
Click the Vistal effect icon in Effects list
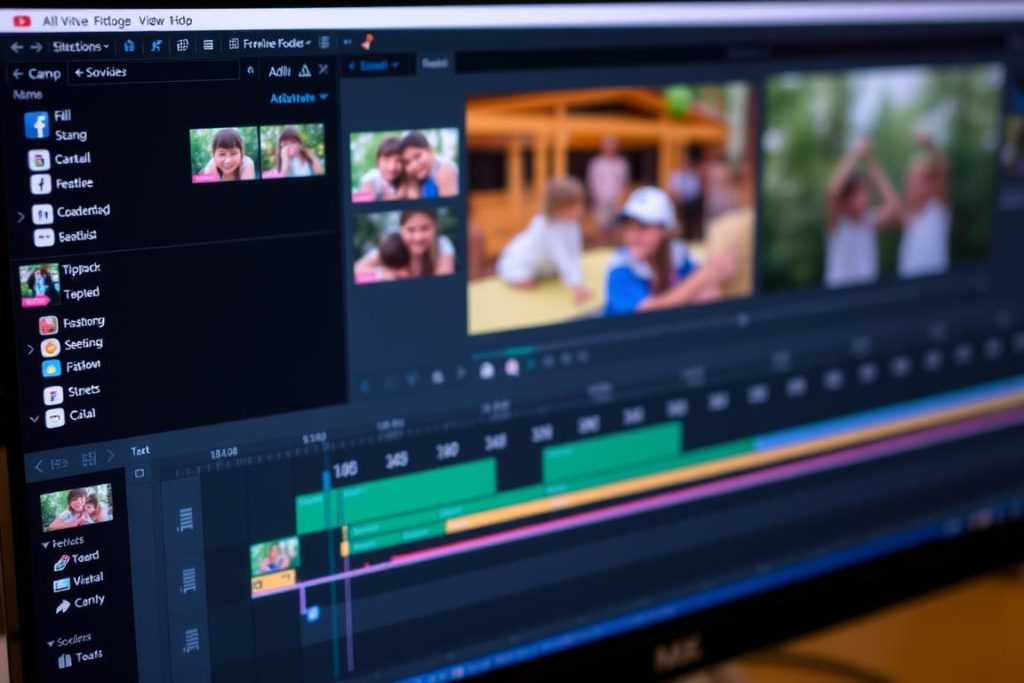pyautogui.click(x=61, y=583)
